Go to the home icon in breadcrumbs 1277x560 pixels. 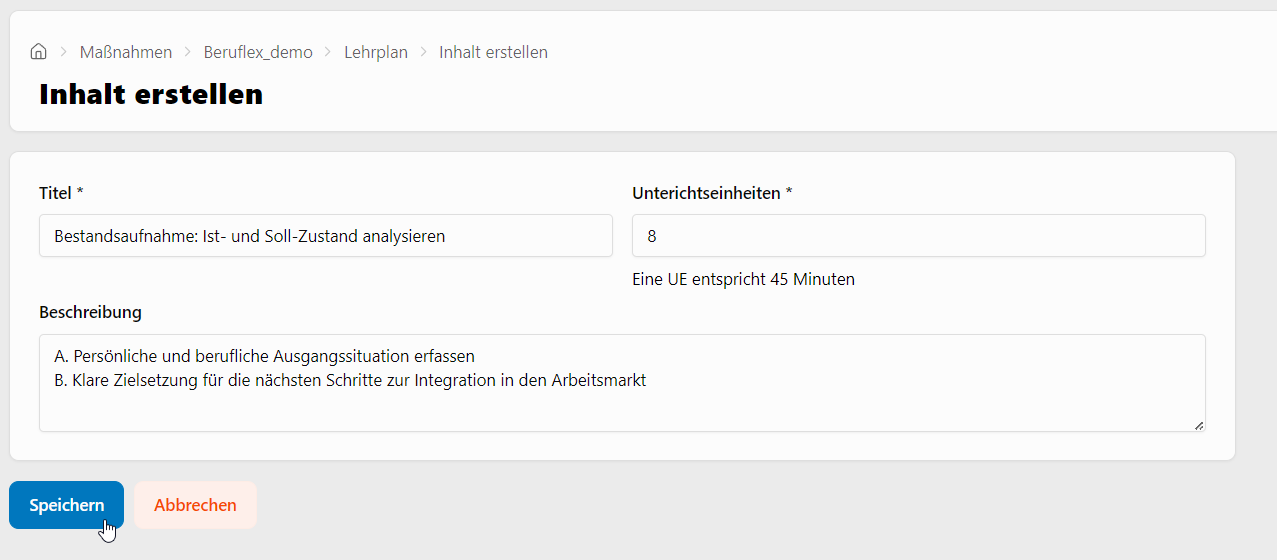[38, 52]
